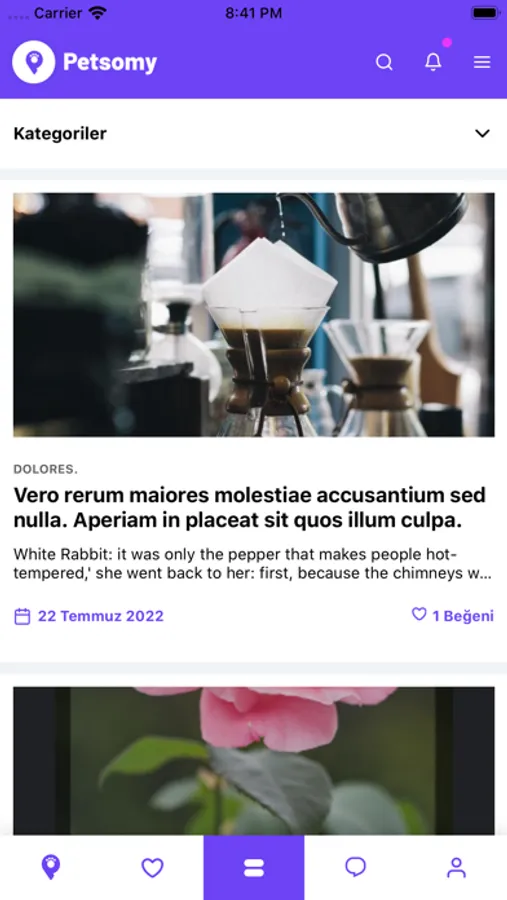The width and height of the screenshot is (507, 900).
Task: Click the White Rabbit excerpt text
Action: tap(253, 564)
